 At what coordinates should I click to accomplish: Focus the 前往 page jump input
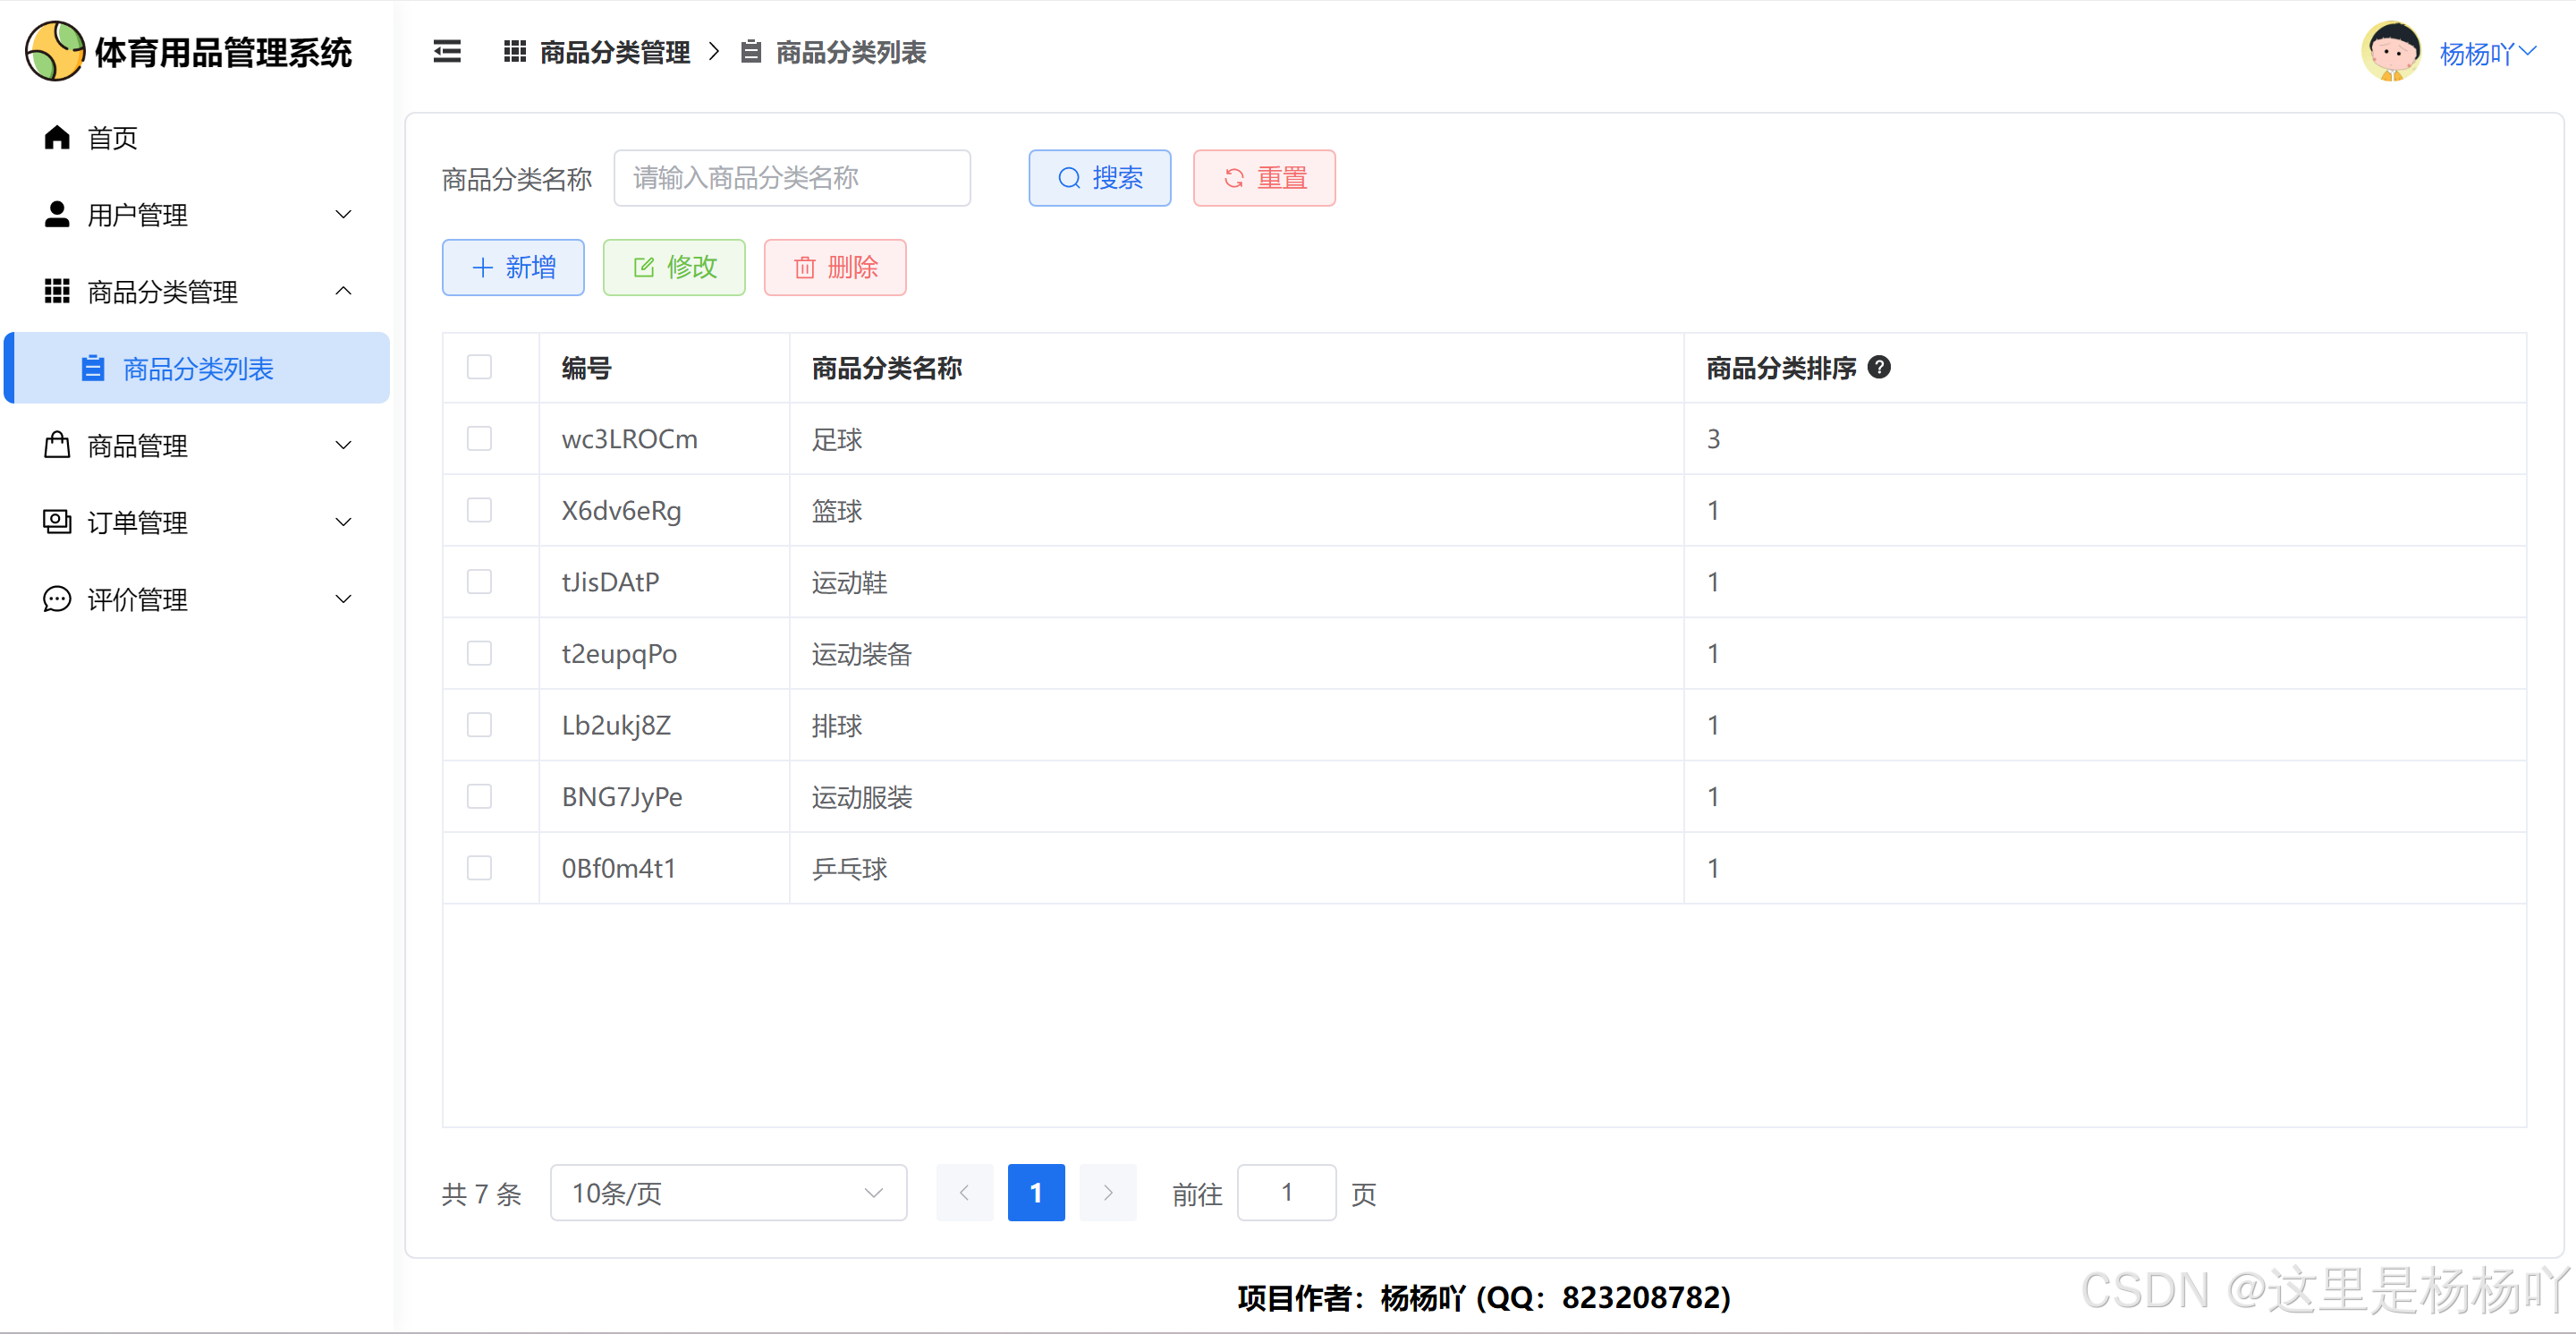[x=1286, y=1192]
